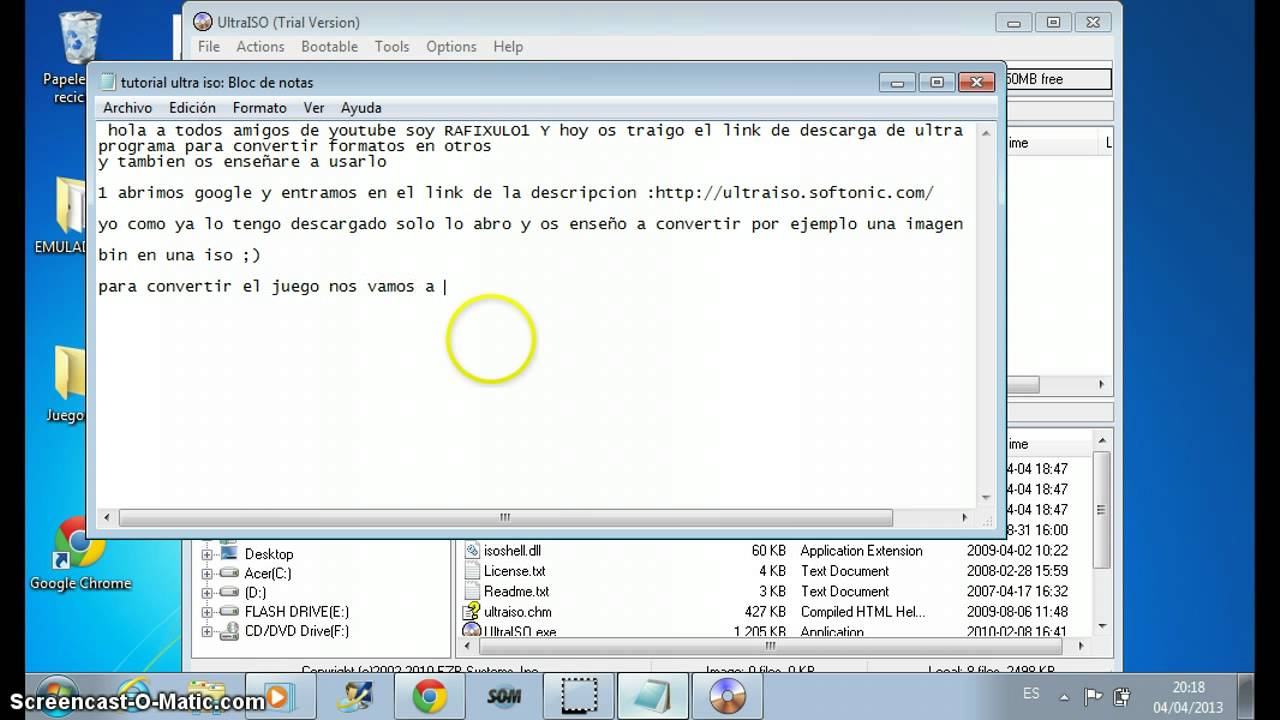Click the Readme.txt file icon

472,591
